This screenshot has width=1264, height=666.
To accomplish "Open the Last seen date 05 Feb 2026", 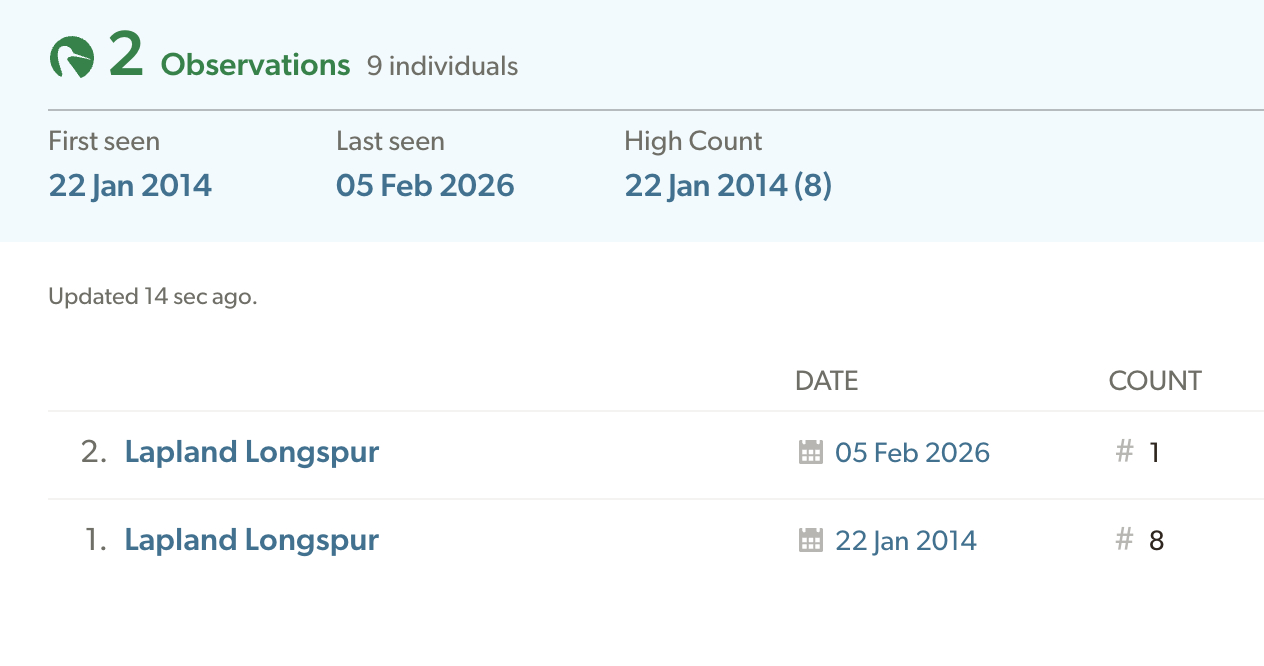I will click(425, 186).
